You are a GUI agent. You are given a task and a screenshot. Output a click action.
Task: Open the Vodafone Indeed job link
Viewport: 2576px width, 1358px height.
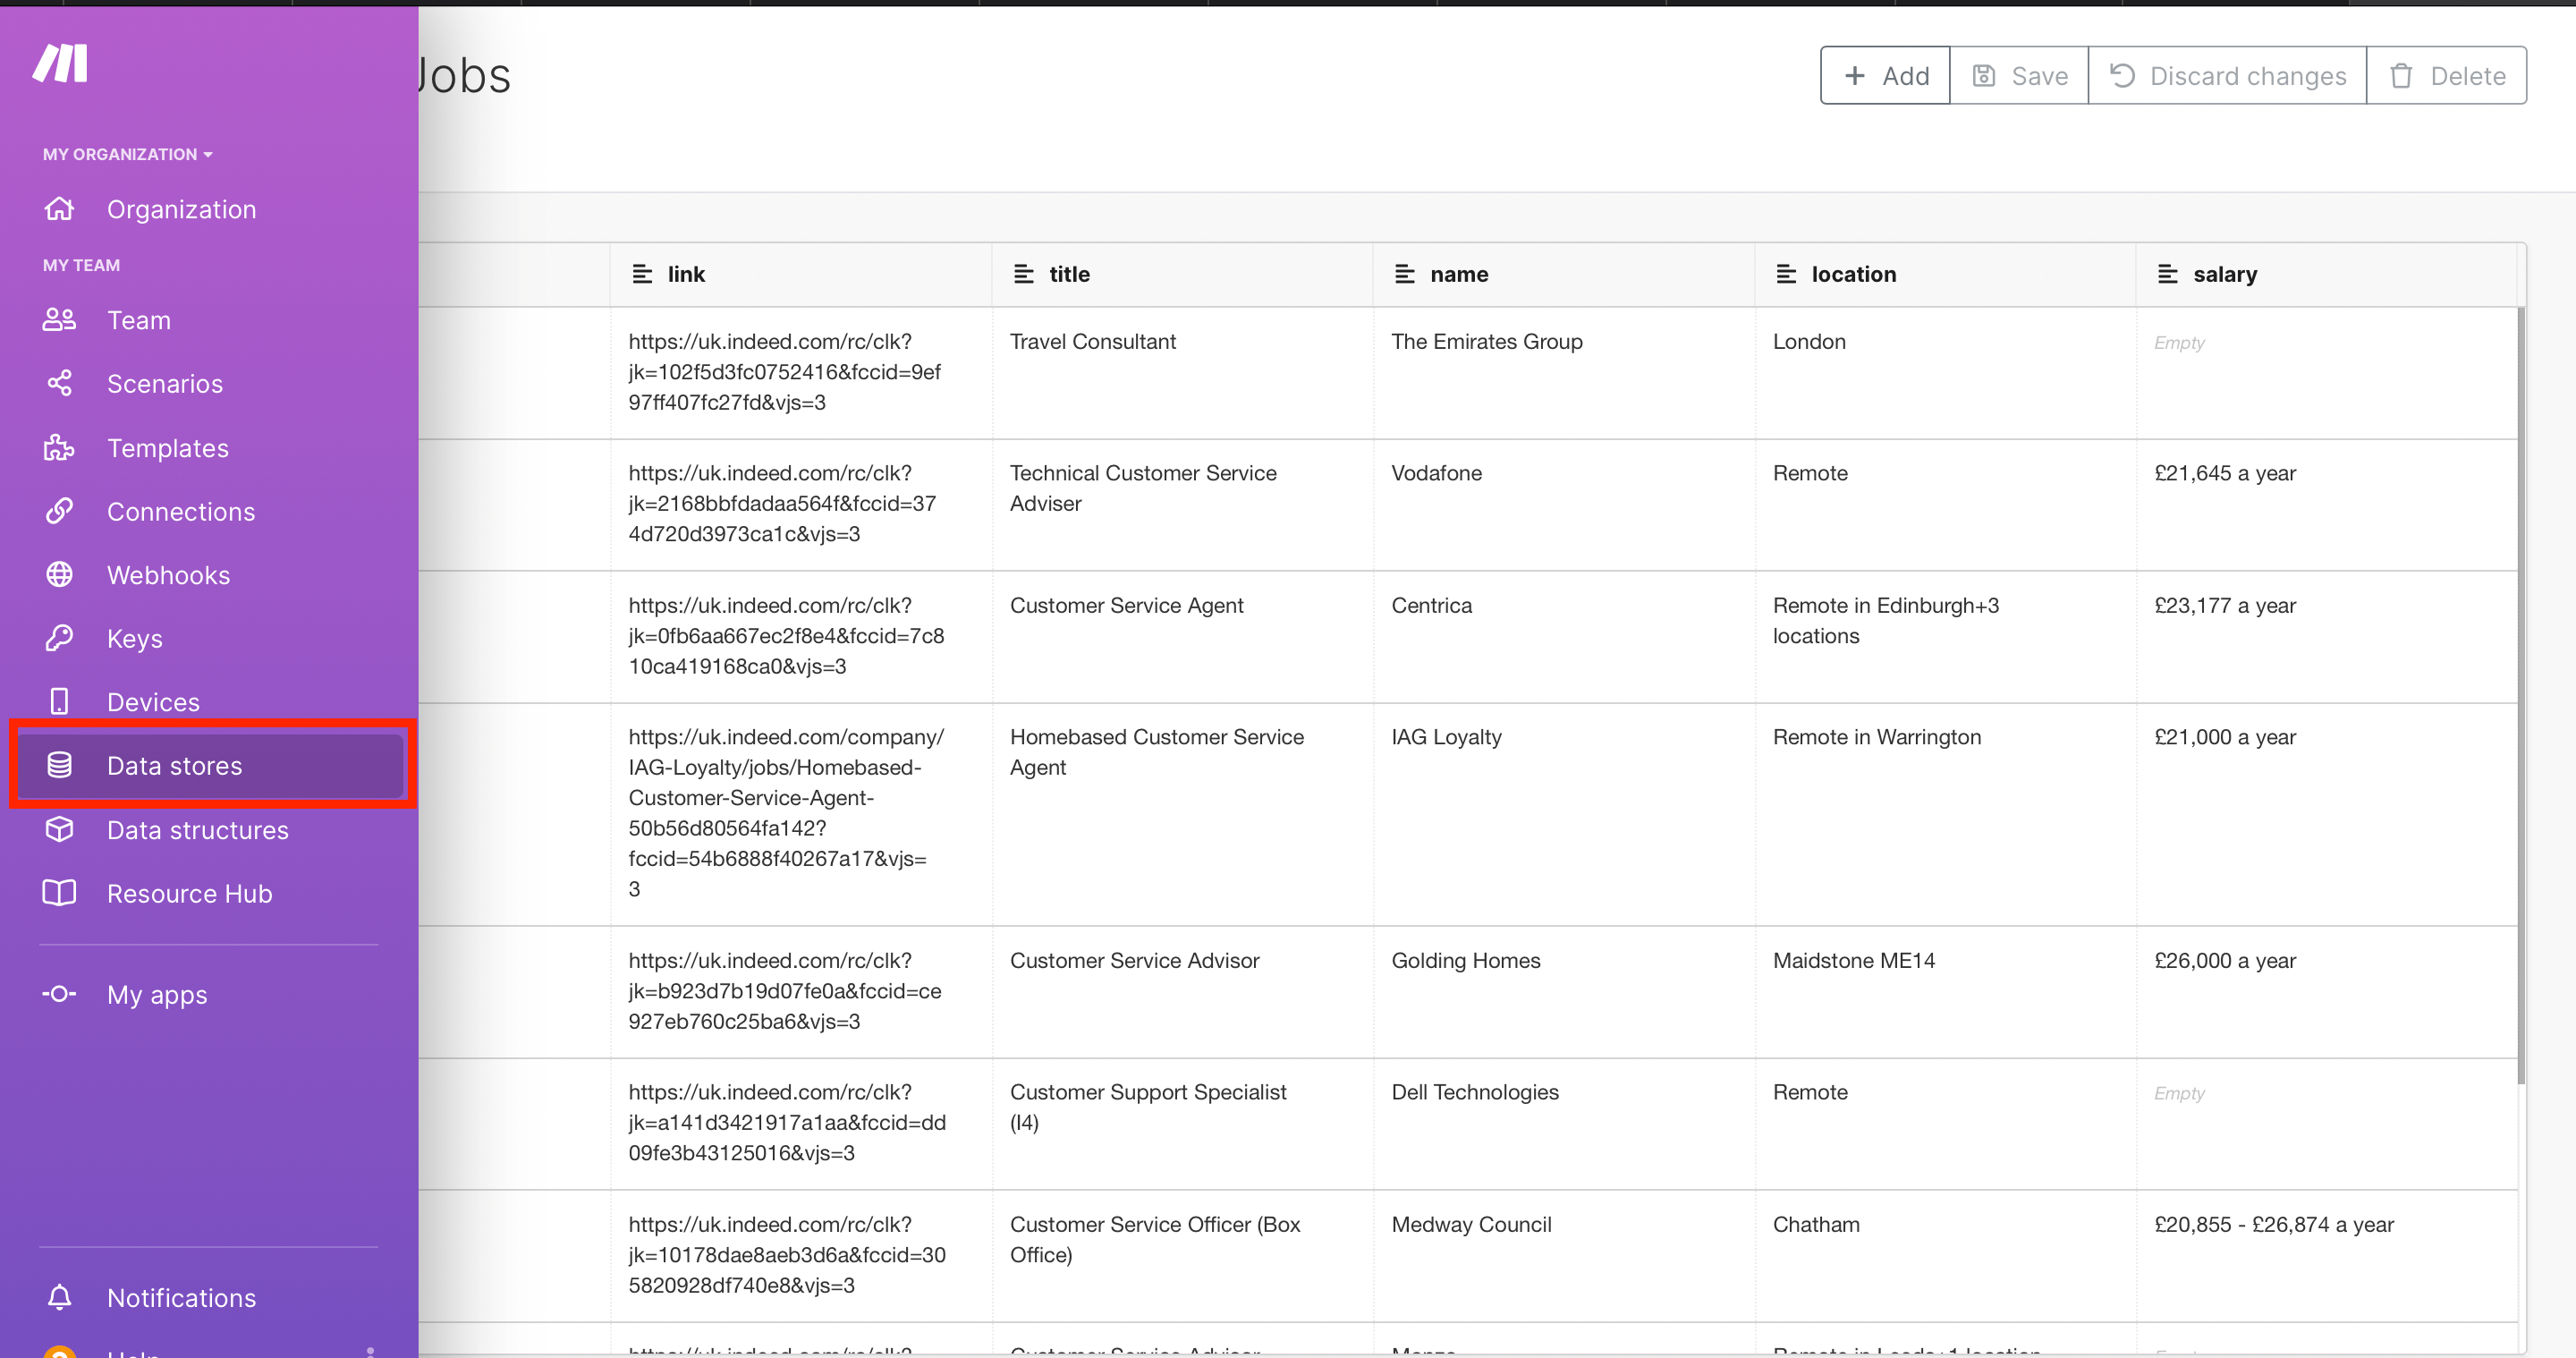pos(782,503)
